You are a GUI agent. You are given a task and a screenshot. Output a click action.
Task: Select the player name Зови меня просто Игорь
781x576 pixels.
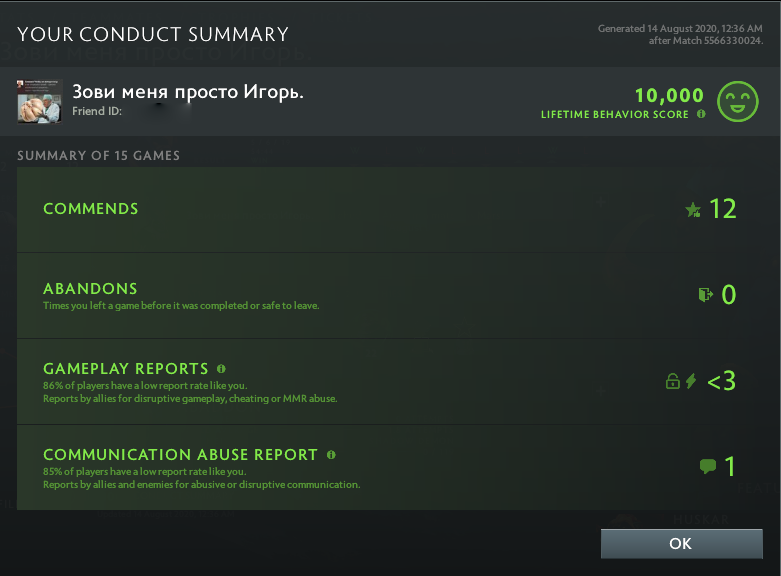pos(187,92)
